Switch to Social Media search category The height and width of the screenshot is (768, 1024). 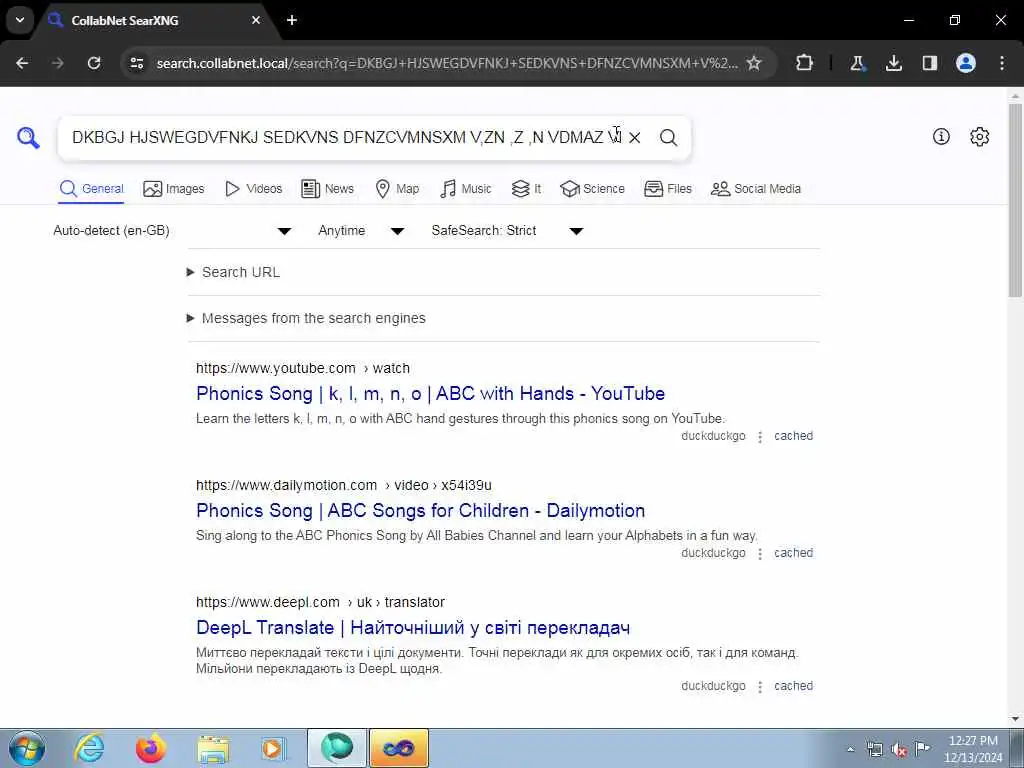pos(756,189)
